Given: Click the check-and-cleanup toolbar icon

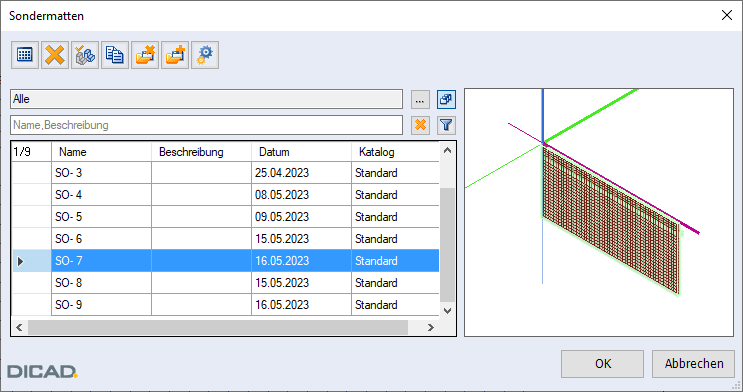Looking at the screenshot, I should tap(85, 55).
